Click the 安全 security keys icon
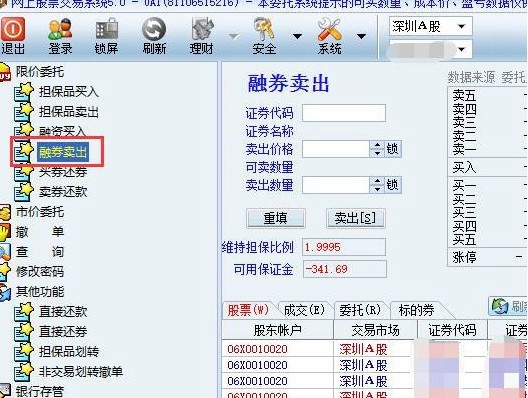The image size is (528, 398). [264, 30]
